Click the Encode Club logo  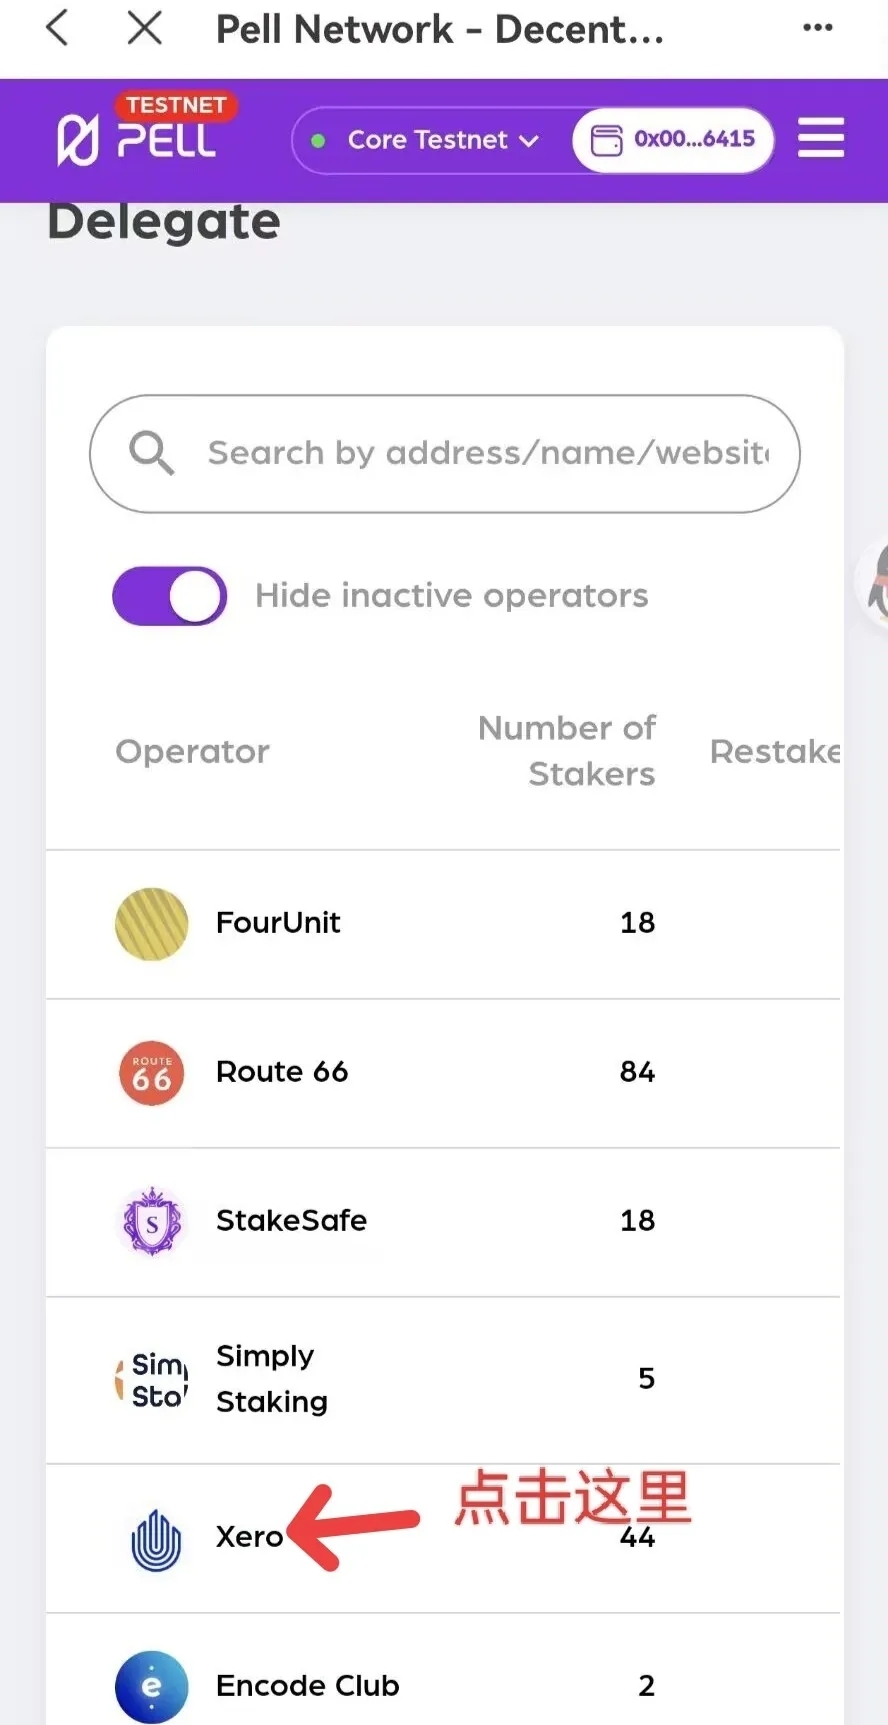coord(152,1687)
